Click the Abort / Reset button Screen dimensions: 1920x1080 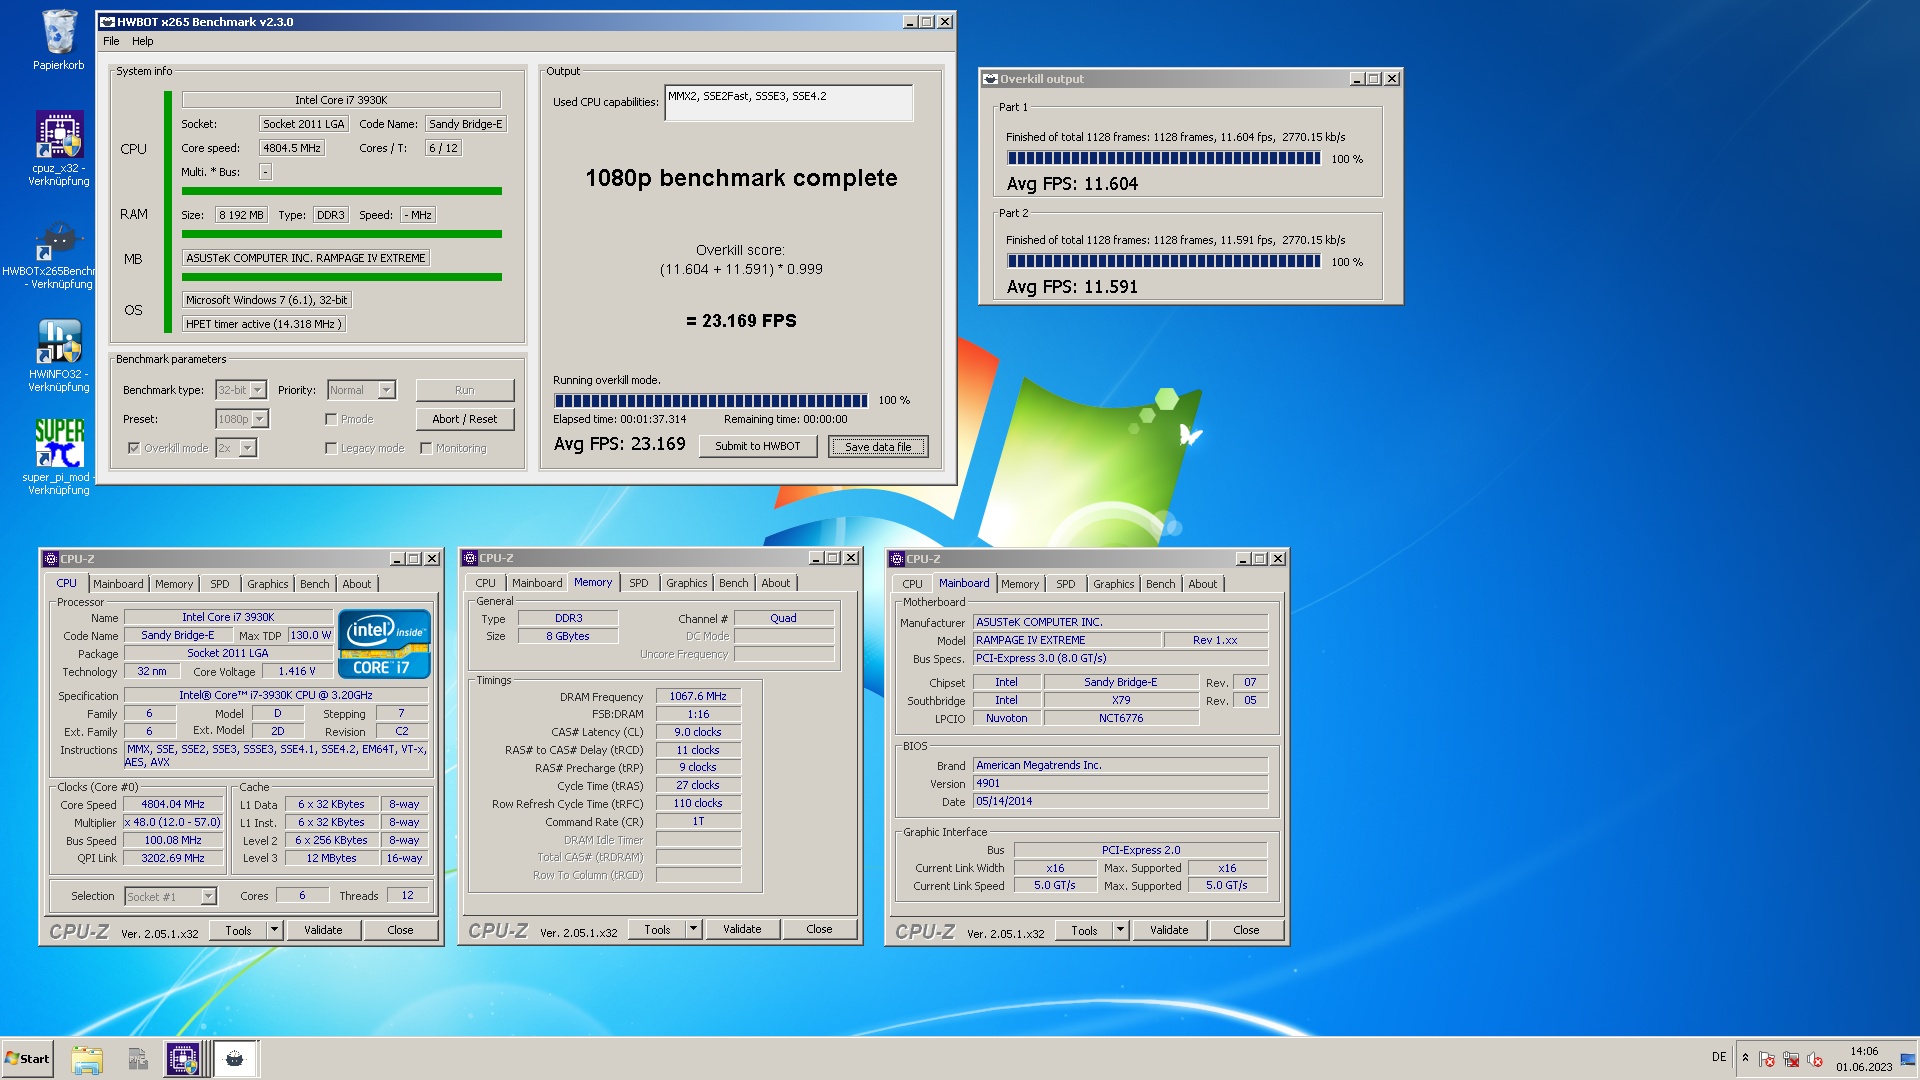(465, 419)
